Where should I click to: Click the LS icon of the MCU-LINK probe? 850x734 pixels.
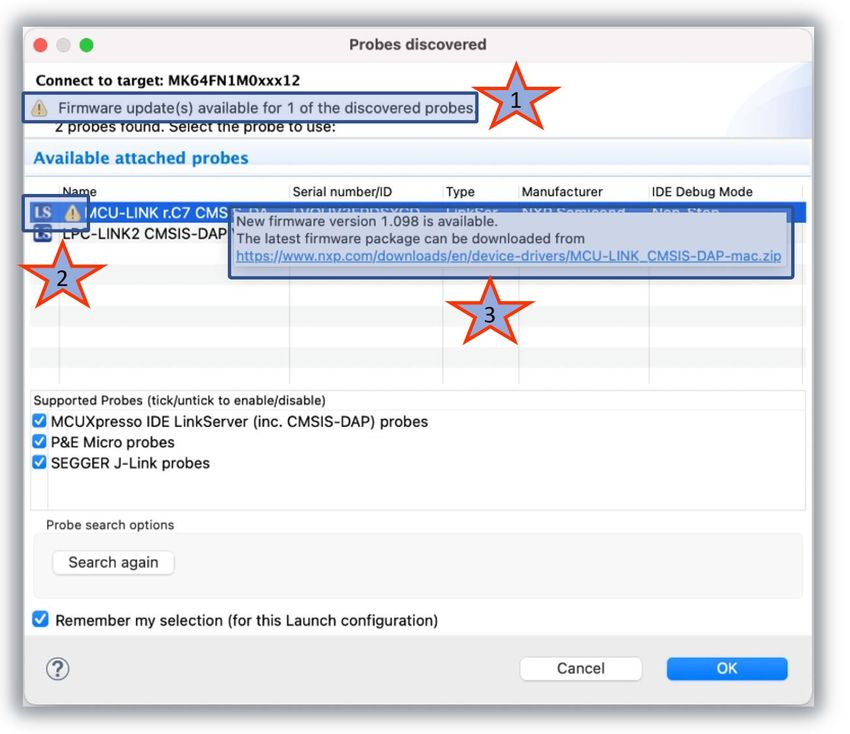(x=42, y=212)
